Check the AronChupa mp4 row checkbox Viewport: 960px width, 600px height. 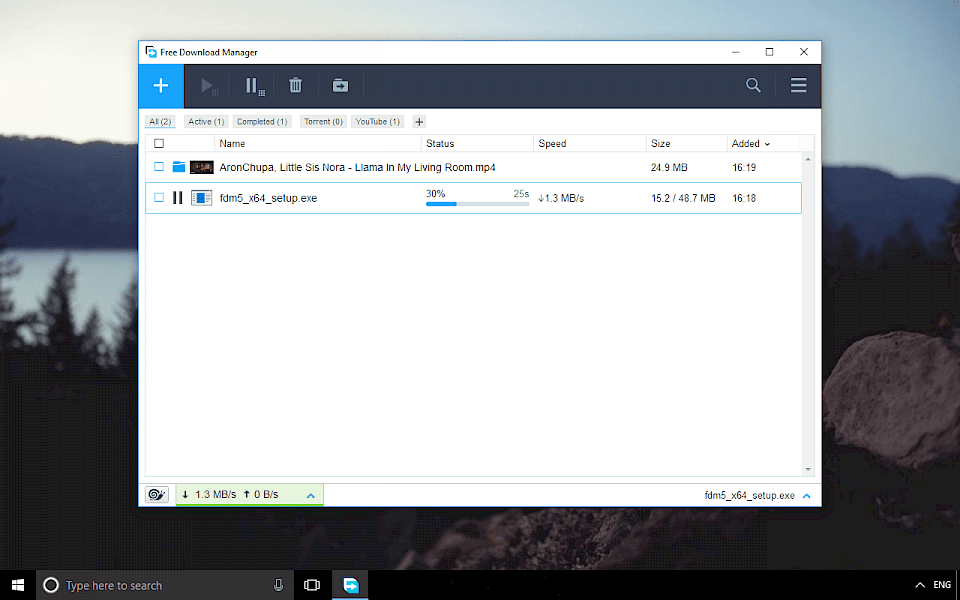click(x=159, y=167)
